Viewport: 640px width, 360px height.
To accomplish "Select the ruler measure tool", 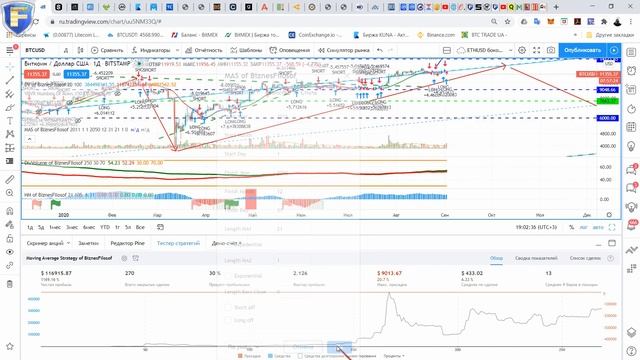I will (x=10, y=179).
